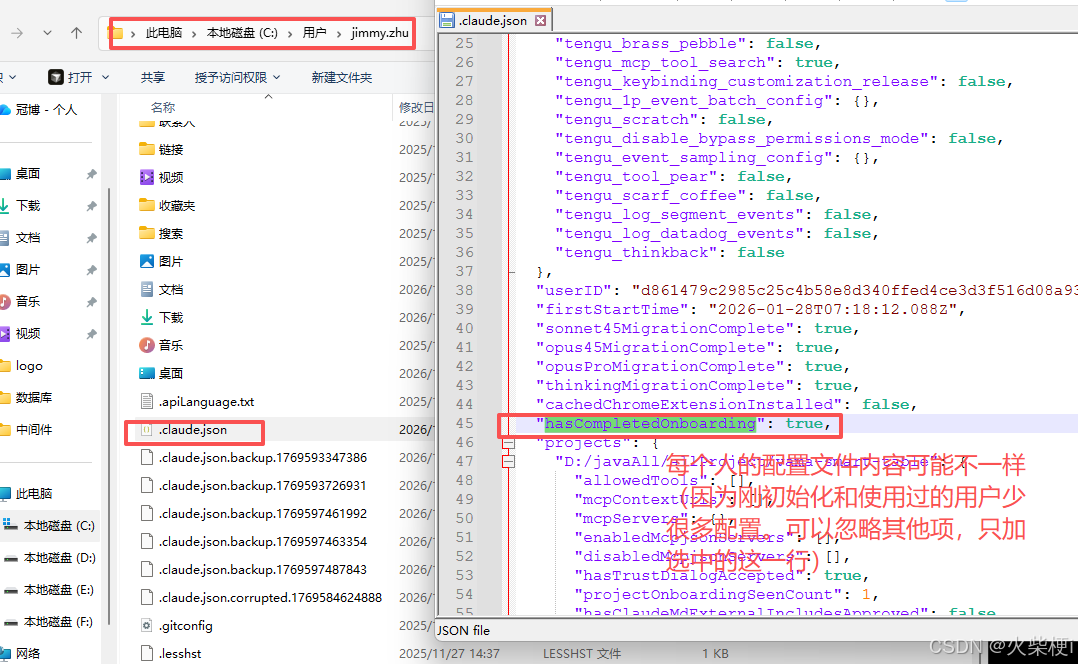
Task: Click line 45 hasCompletedOnboarding key
Action: coord(650,423)
